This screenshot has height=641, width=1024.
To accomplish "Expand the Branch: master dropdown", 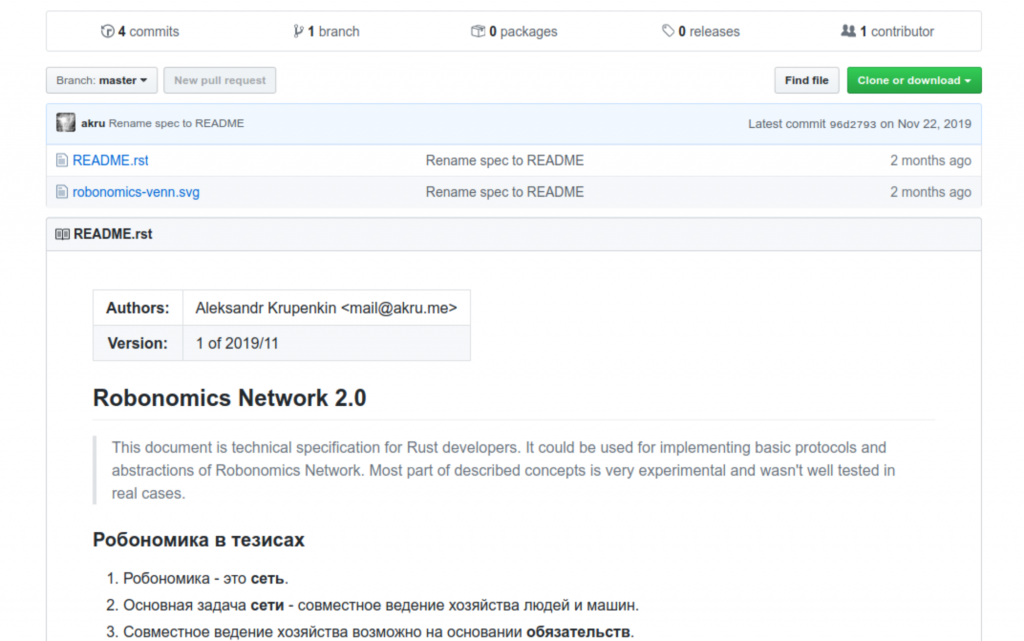I will click(101, 80).
